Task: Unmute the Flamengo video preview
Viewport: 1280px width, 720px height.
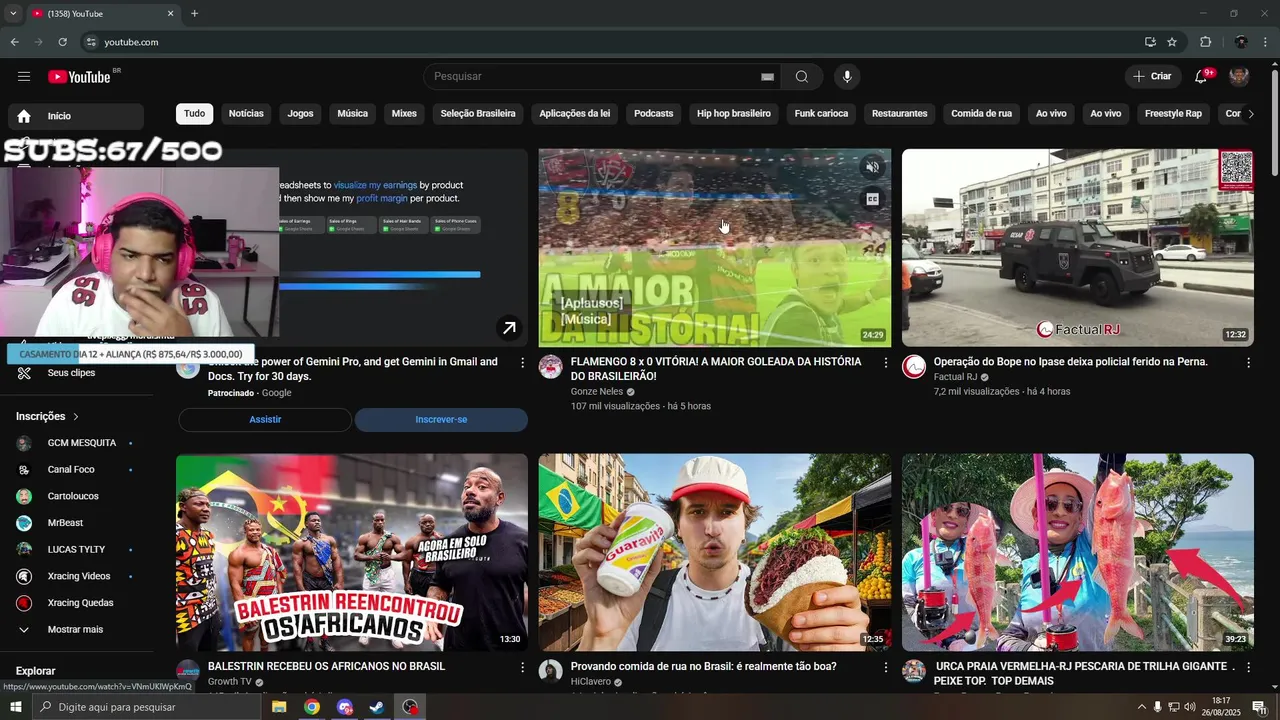Action: (872, 168)
